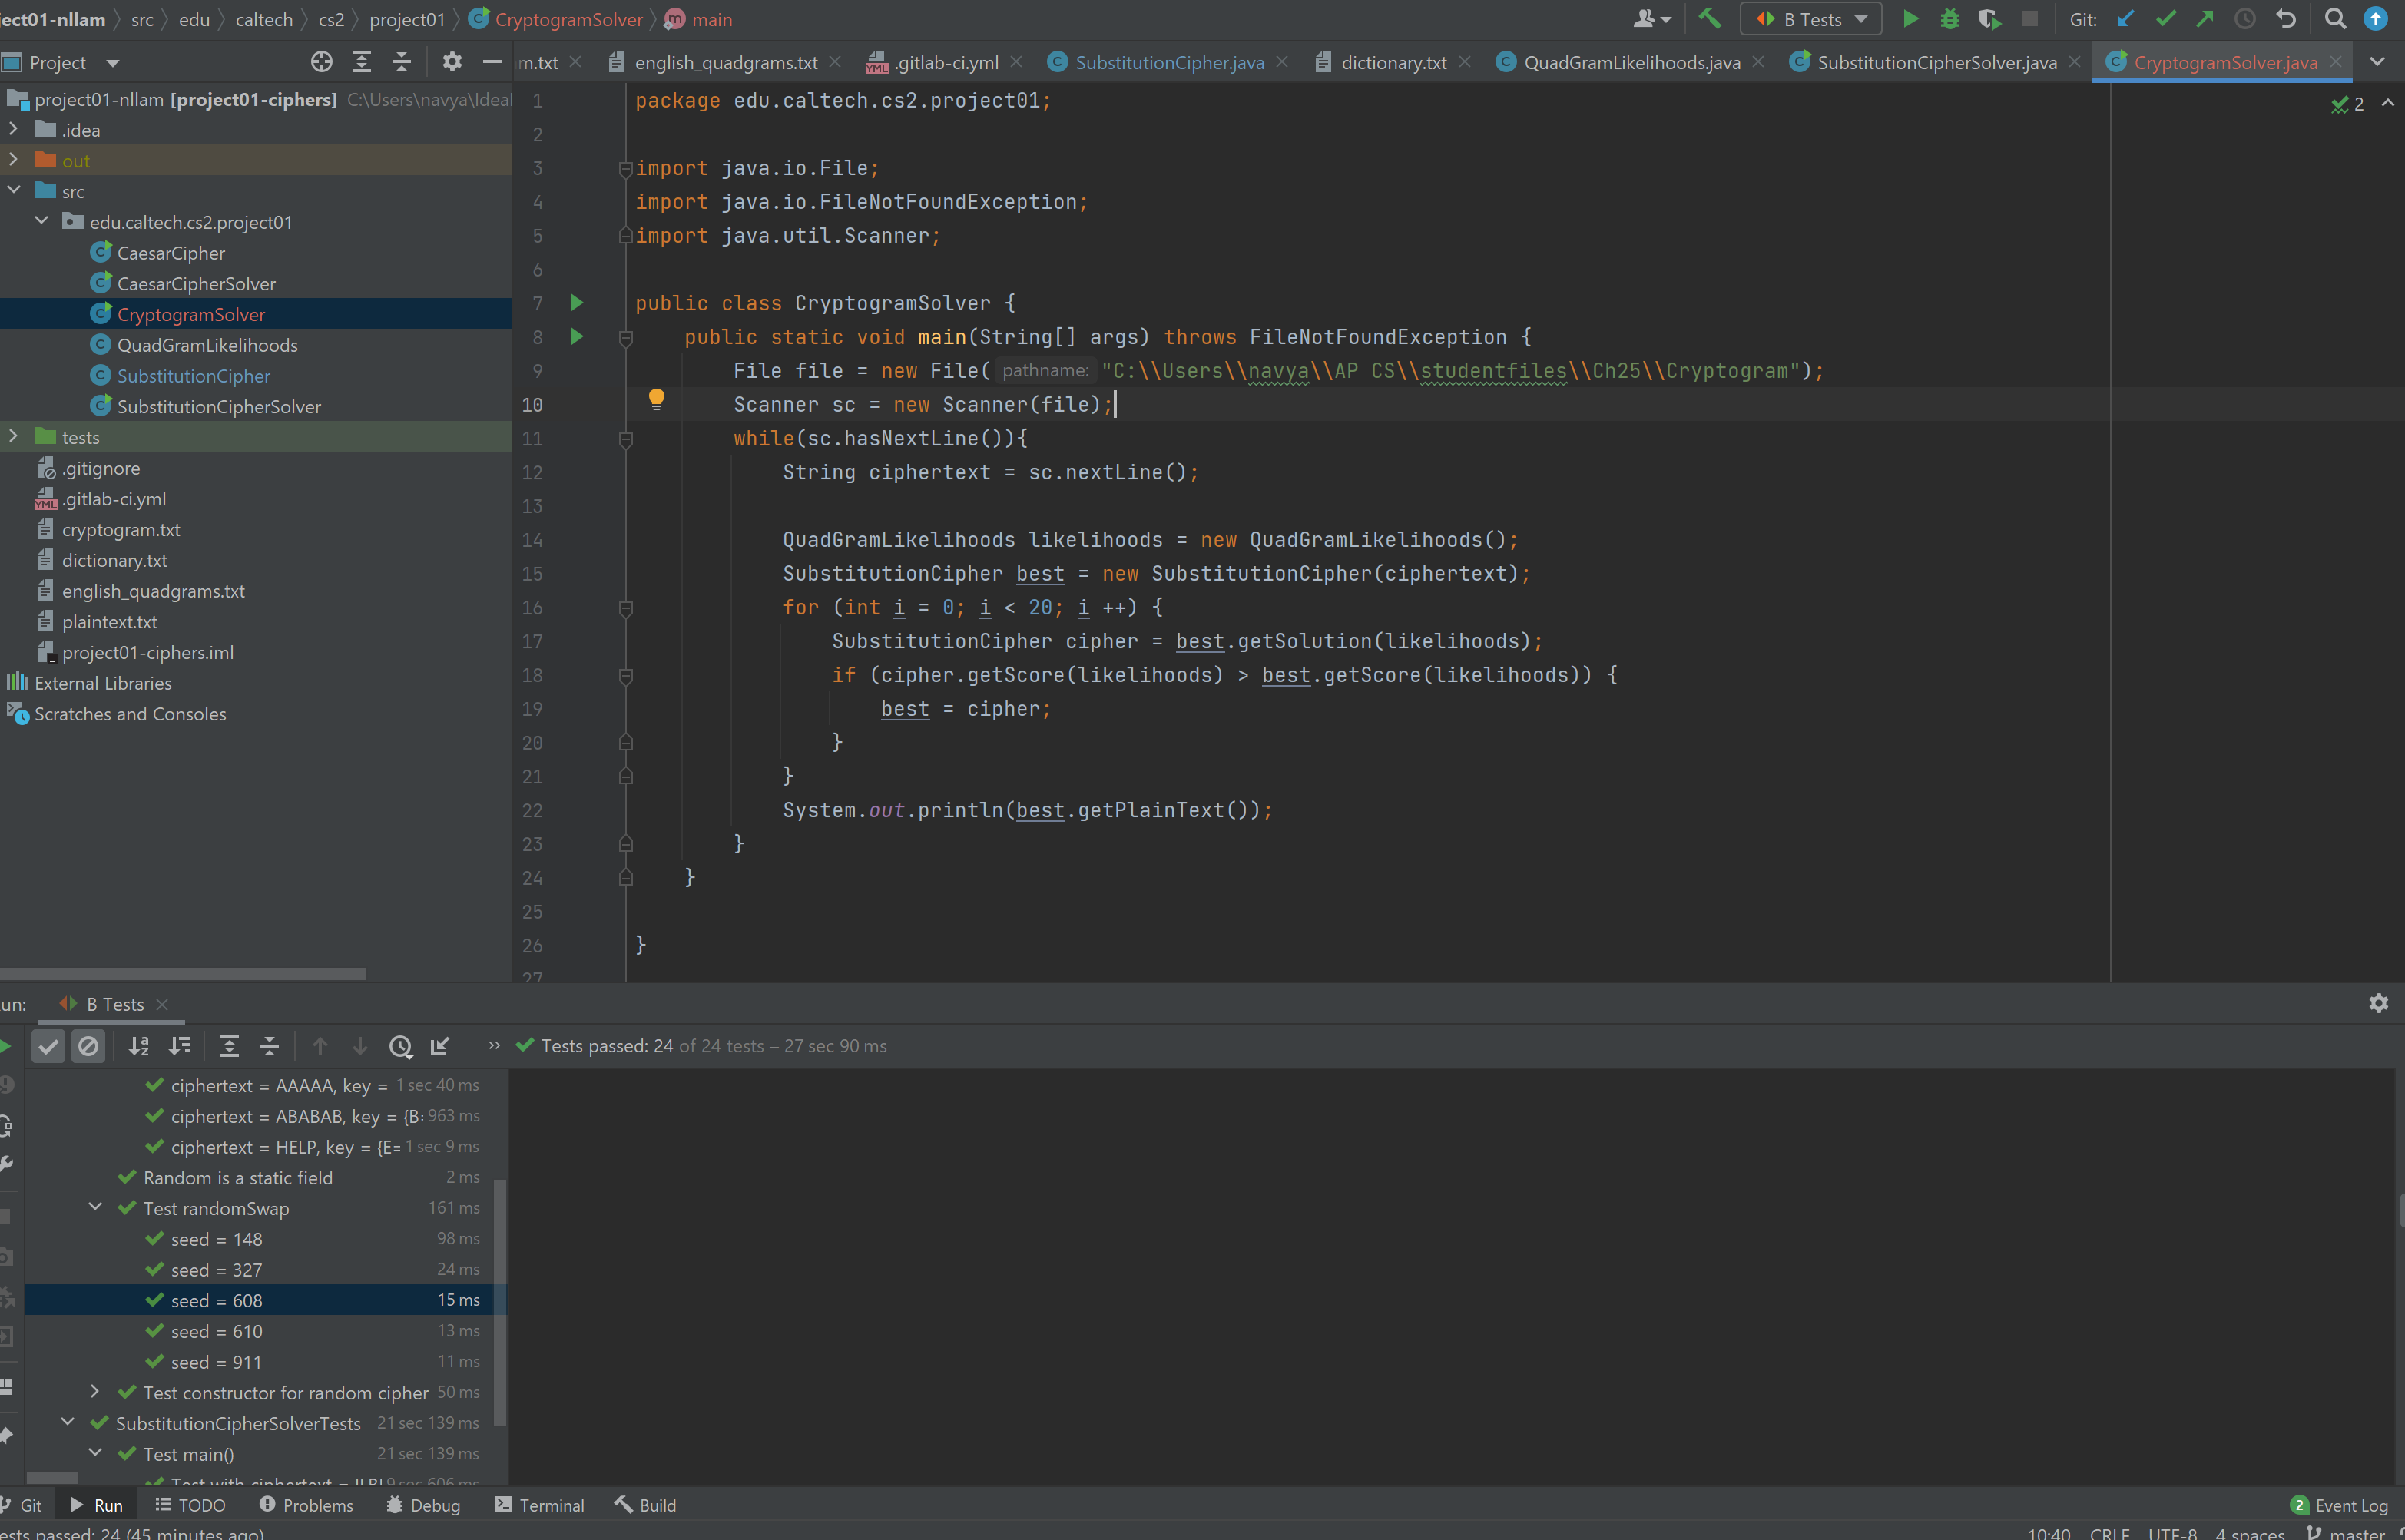This screenshot has width=2405, height=1540.
Task: Expand the tests folder in project tree
Action: click(x=13, y=437)
